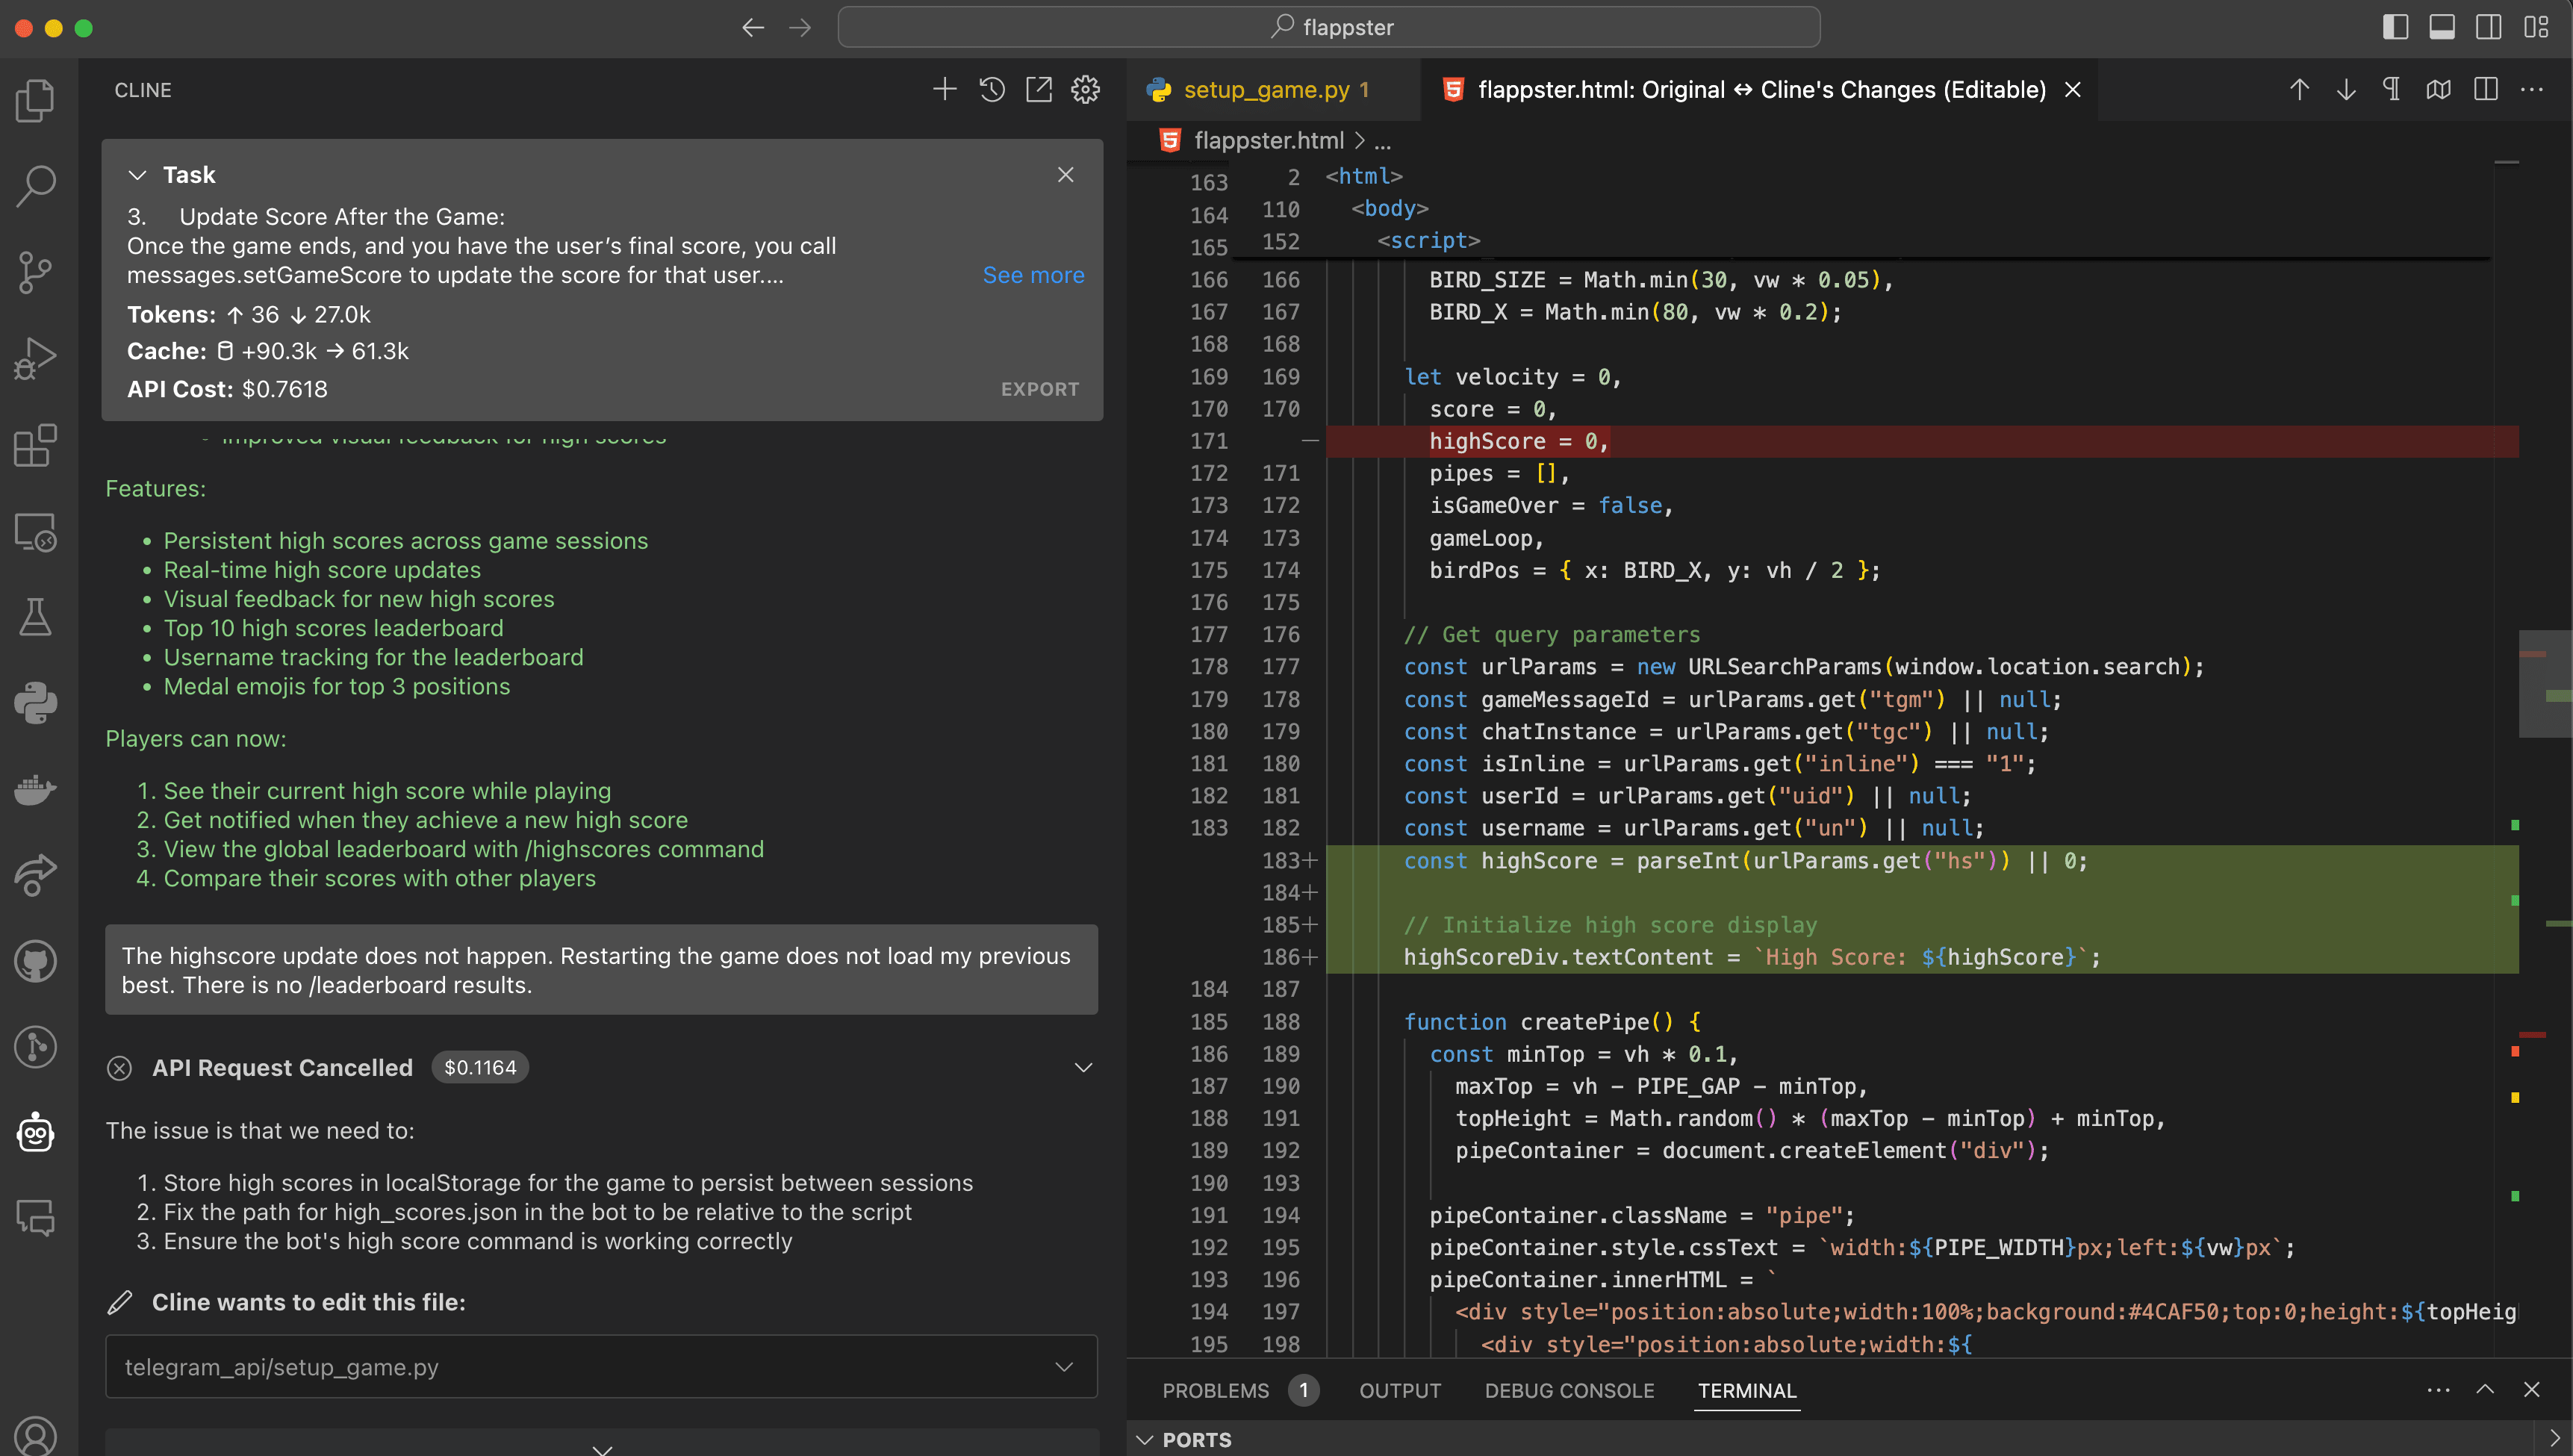Open the Docker view

point(36,789)
